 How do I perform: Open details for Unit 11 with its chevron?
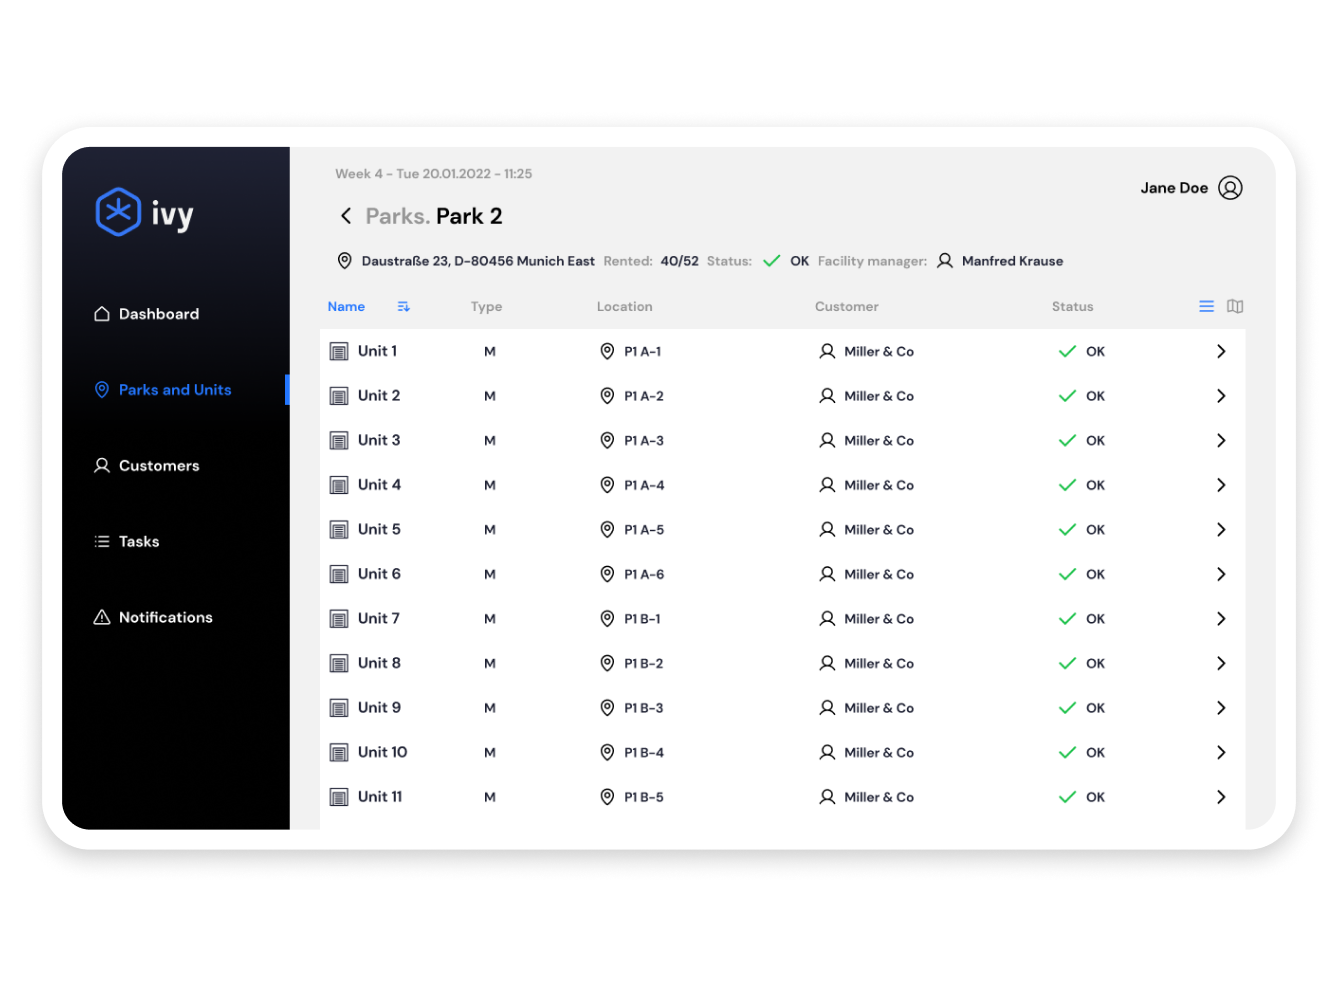(1220, 796)
